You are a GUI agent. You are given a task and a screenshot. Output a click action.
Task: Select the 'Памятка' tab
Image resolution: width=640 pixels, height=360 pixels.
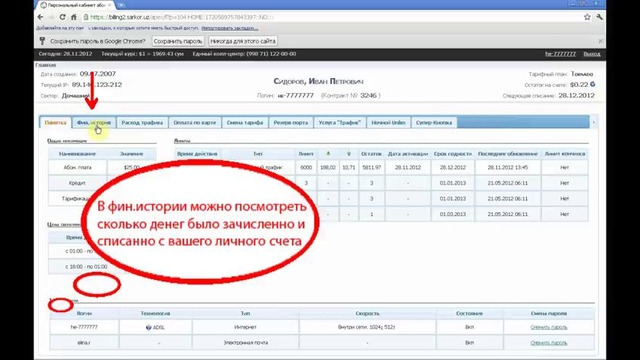pos(56,122)
